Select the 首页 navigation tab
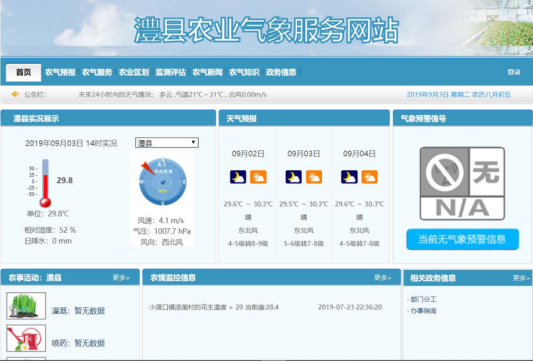Screen dimensions: 533x362 [x=23, y=72]
